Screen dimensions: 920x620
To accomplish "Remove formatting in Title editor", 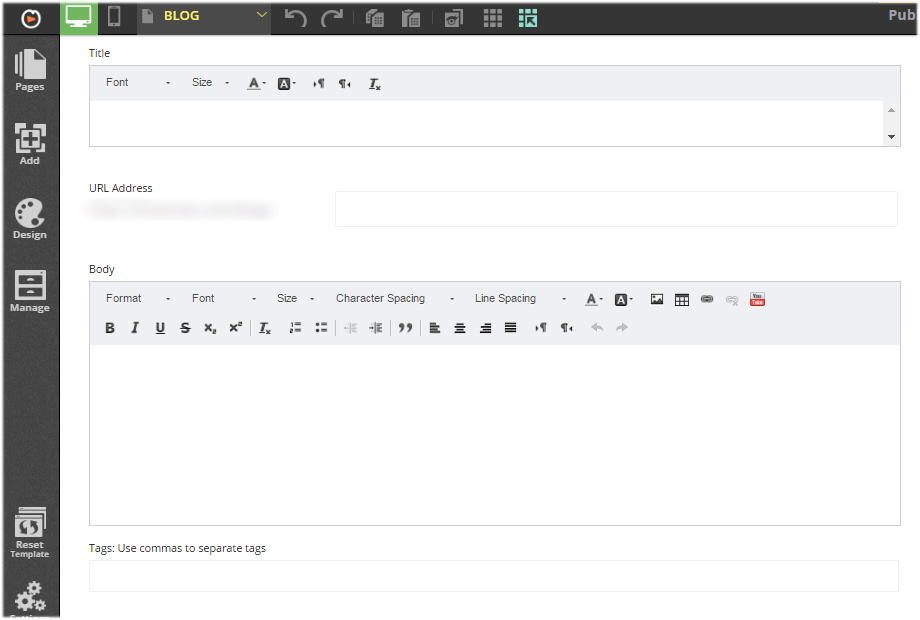I will click(374, 84).
